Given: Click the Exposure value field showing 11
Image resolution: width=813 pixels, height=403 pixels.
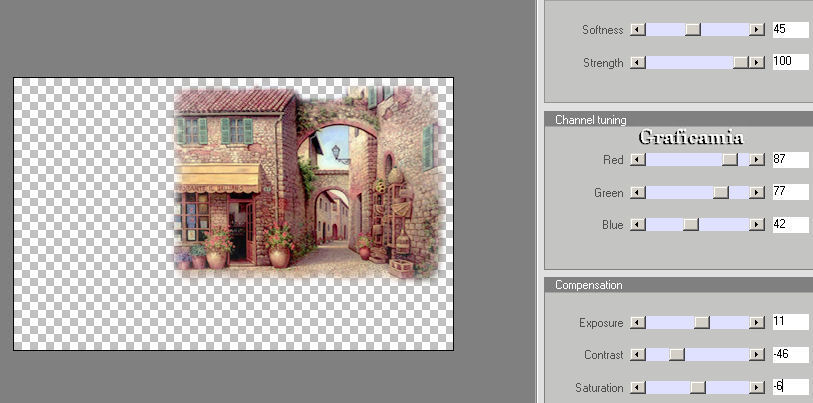Looking at the screenshot, I should point(790,322).
